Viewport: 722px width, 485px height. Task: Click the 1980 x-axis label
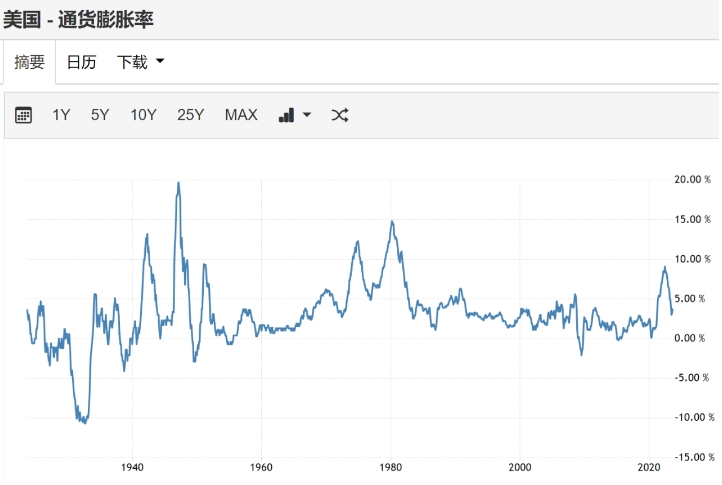point(390,467)
